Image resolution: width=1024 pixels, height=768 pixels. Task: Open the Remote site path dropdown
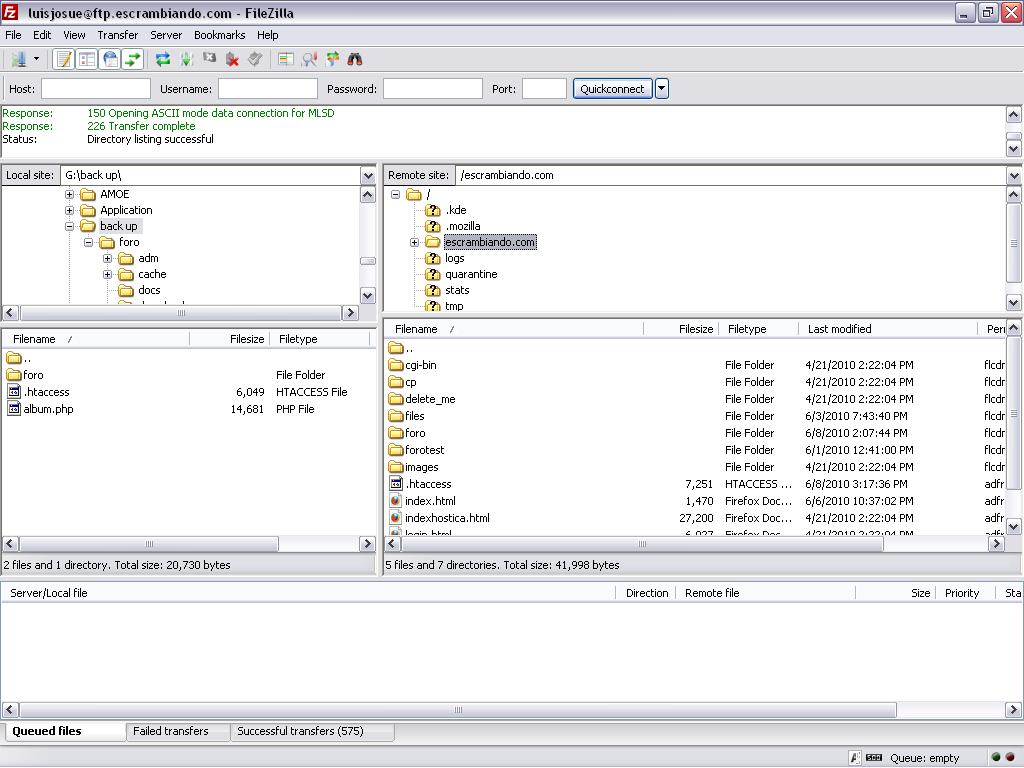point(1014,176)
